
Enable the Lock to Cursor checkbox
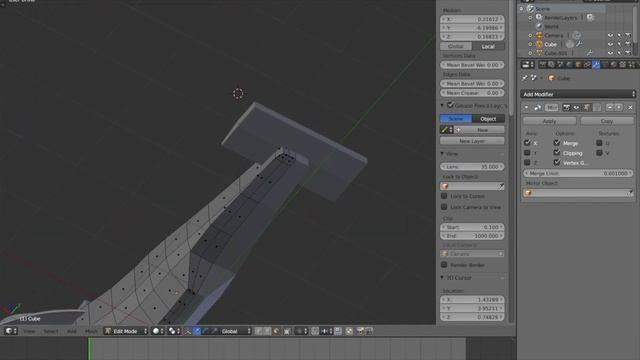(444, 196)
